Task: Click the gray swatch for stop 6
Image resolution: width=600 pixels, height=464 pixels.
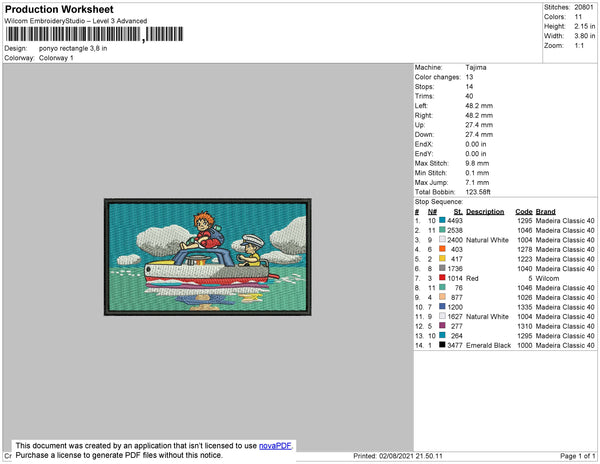Action: pyautogui.click(x=442, y=268)
